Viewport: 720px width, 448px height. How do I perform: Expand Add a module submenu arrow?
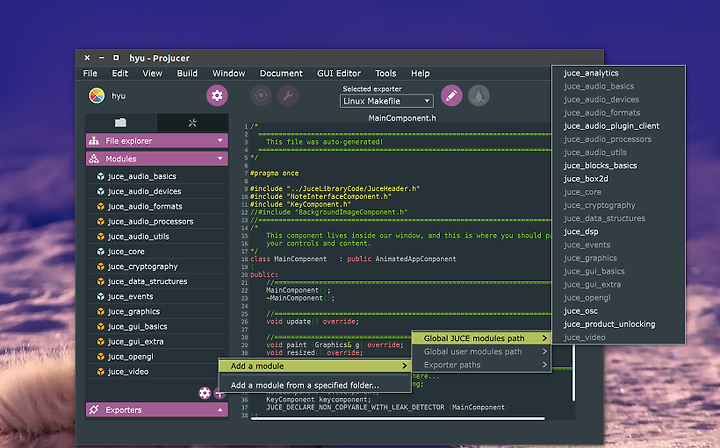pos(405,366)
